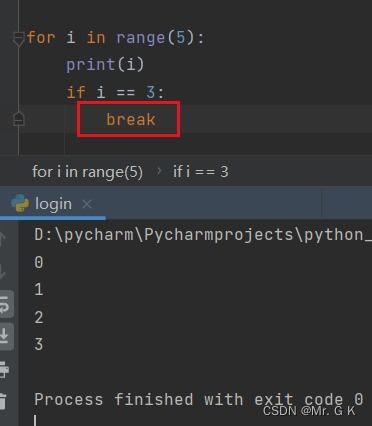The width and height of the screenshot is (372, 426).
Task: Select the 'if i == 3' breadcrumb
Action: point(201,172)
